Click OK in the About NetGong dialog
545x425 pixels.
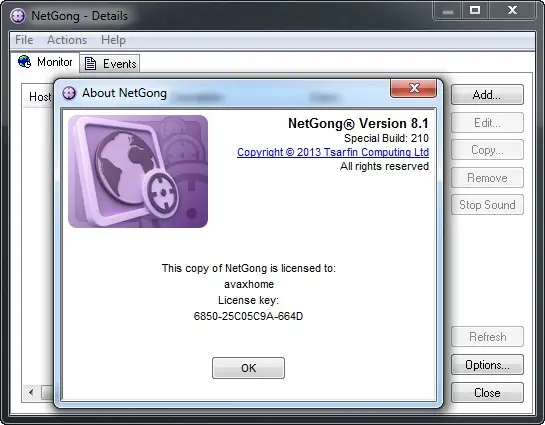[x=248, y=368]
